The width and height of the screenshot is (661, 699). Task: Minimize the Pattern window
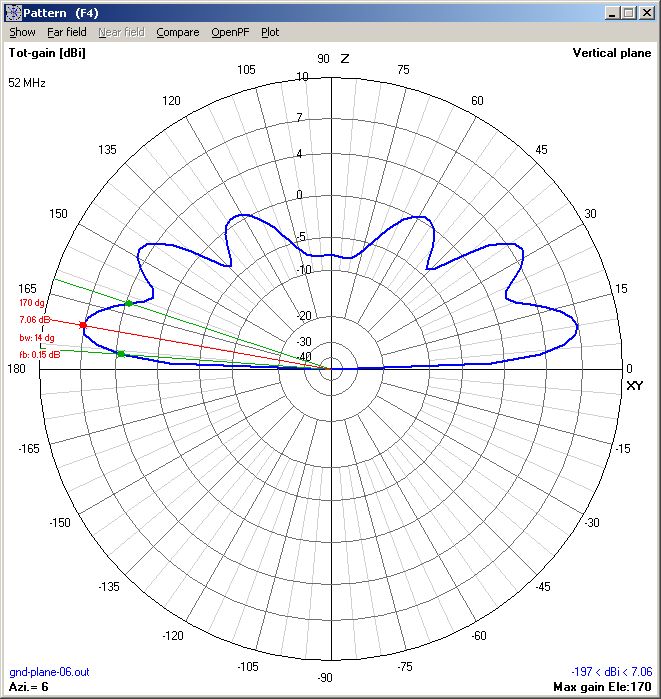[611, 13]
